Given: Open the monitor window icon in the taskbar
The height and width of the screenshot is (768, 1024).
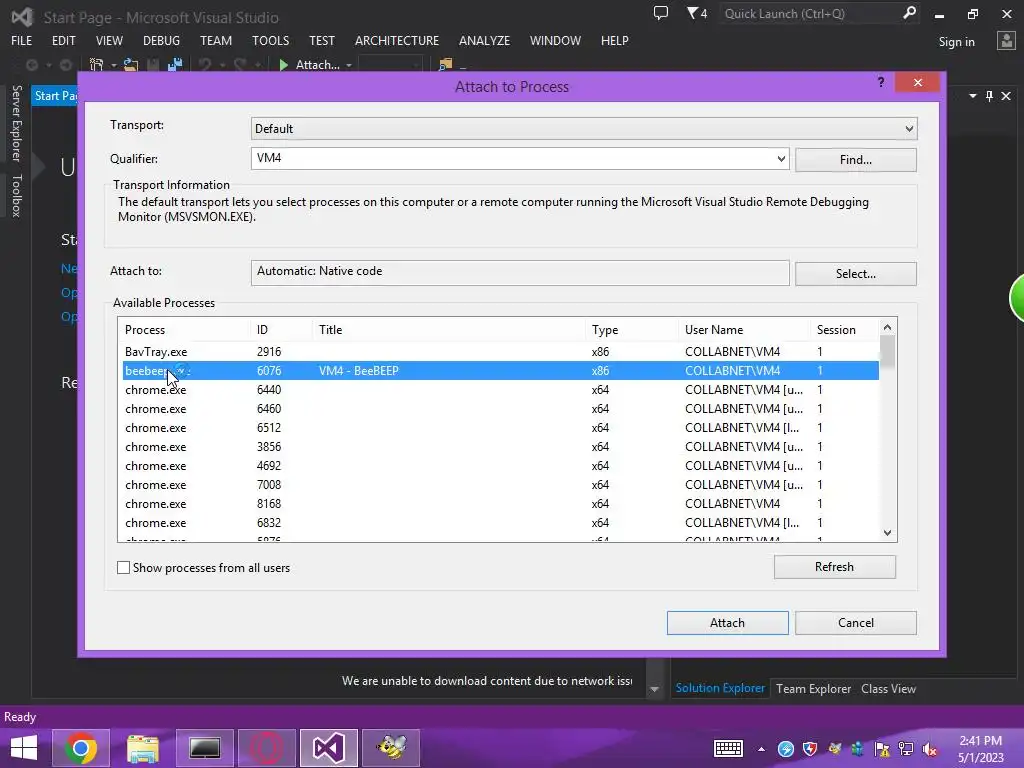Looking at the screenshot, I should tap(204, 748).
